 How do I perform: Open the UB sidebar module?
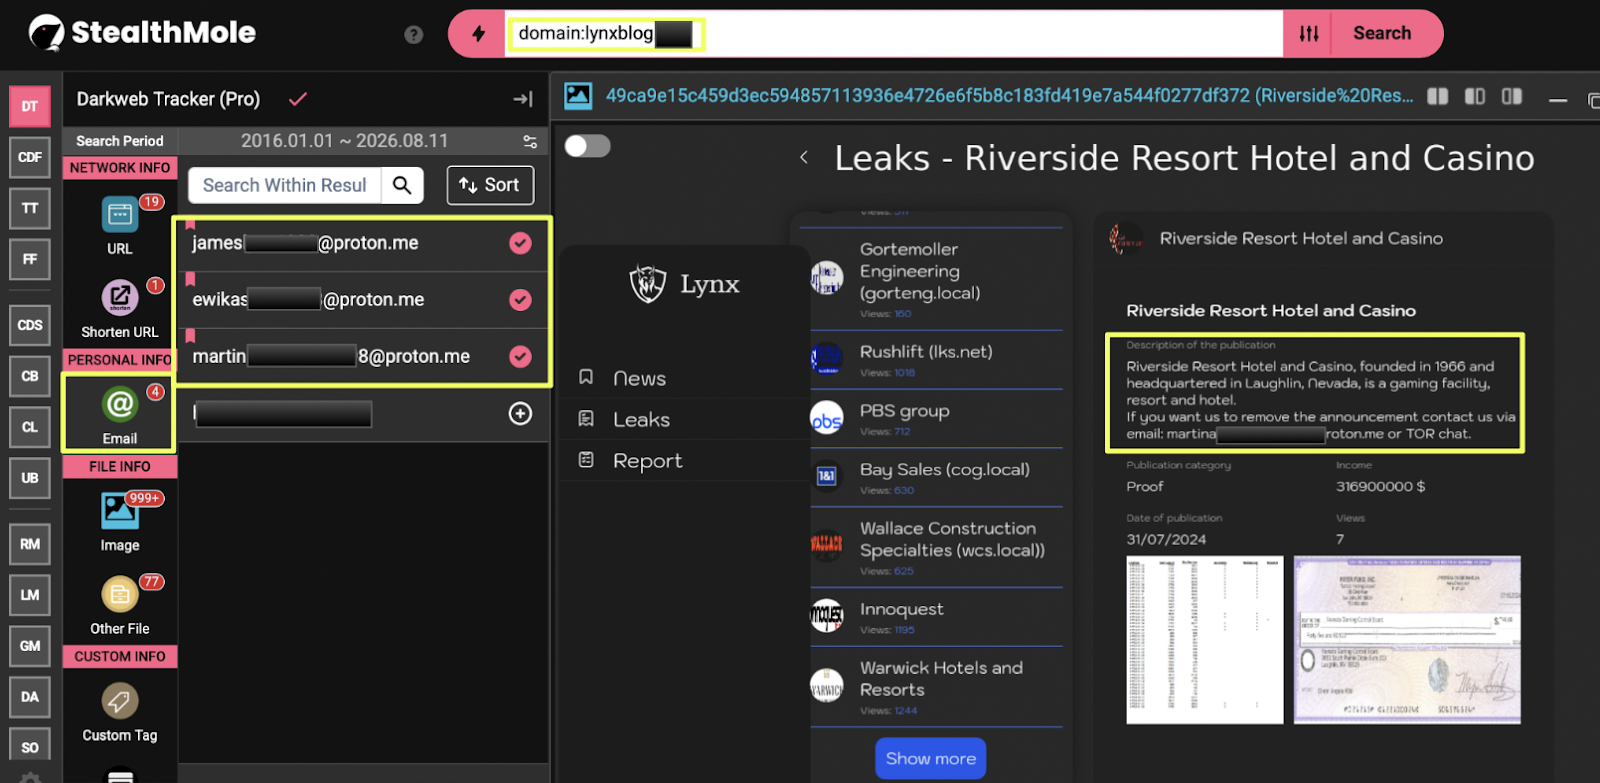coord(30,478)
